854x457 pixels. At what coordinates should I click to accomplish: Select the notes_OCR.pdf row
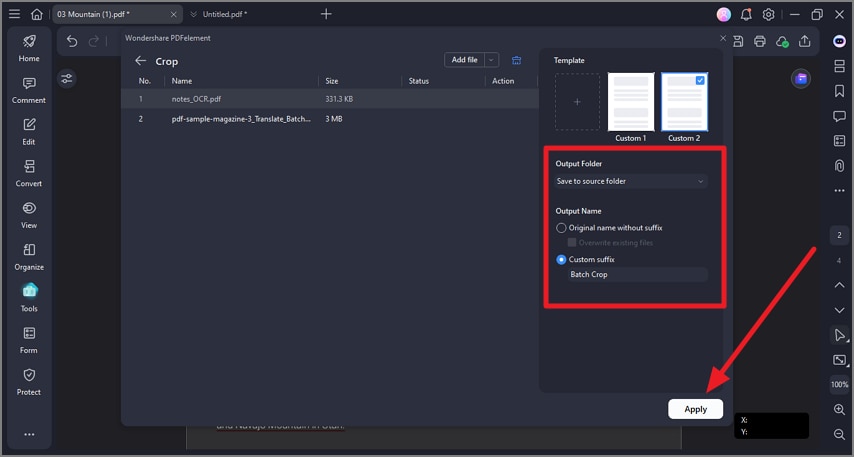(330, 99)
